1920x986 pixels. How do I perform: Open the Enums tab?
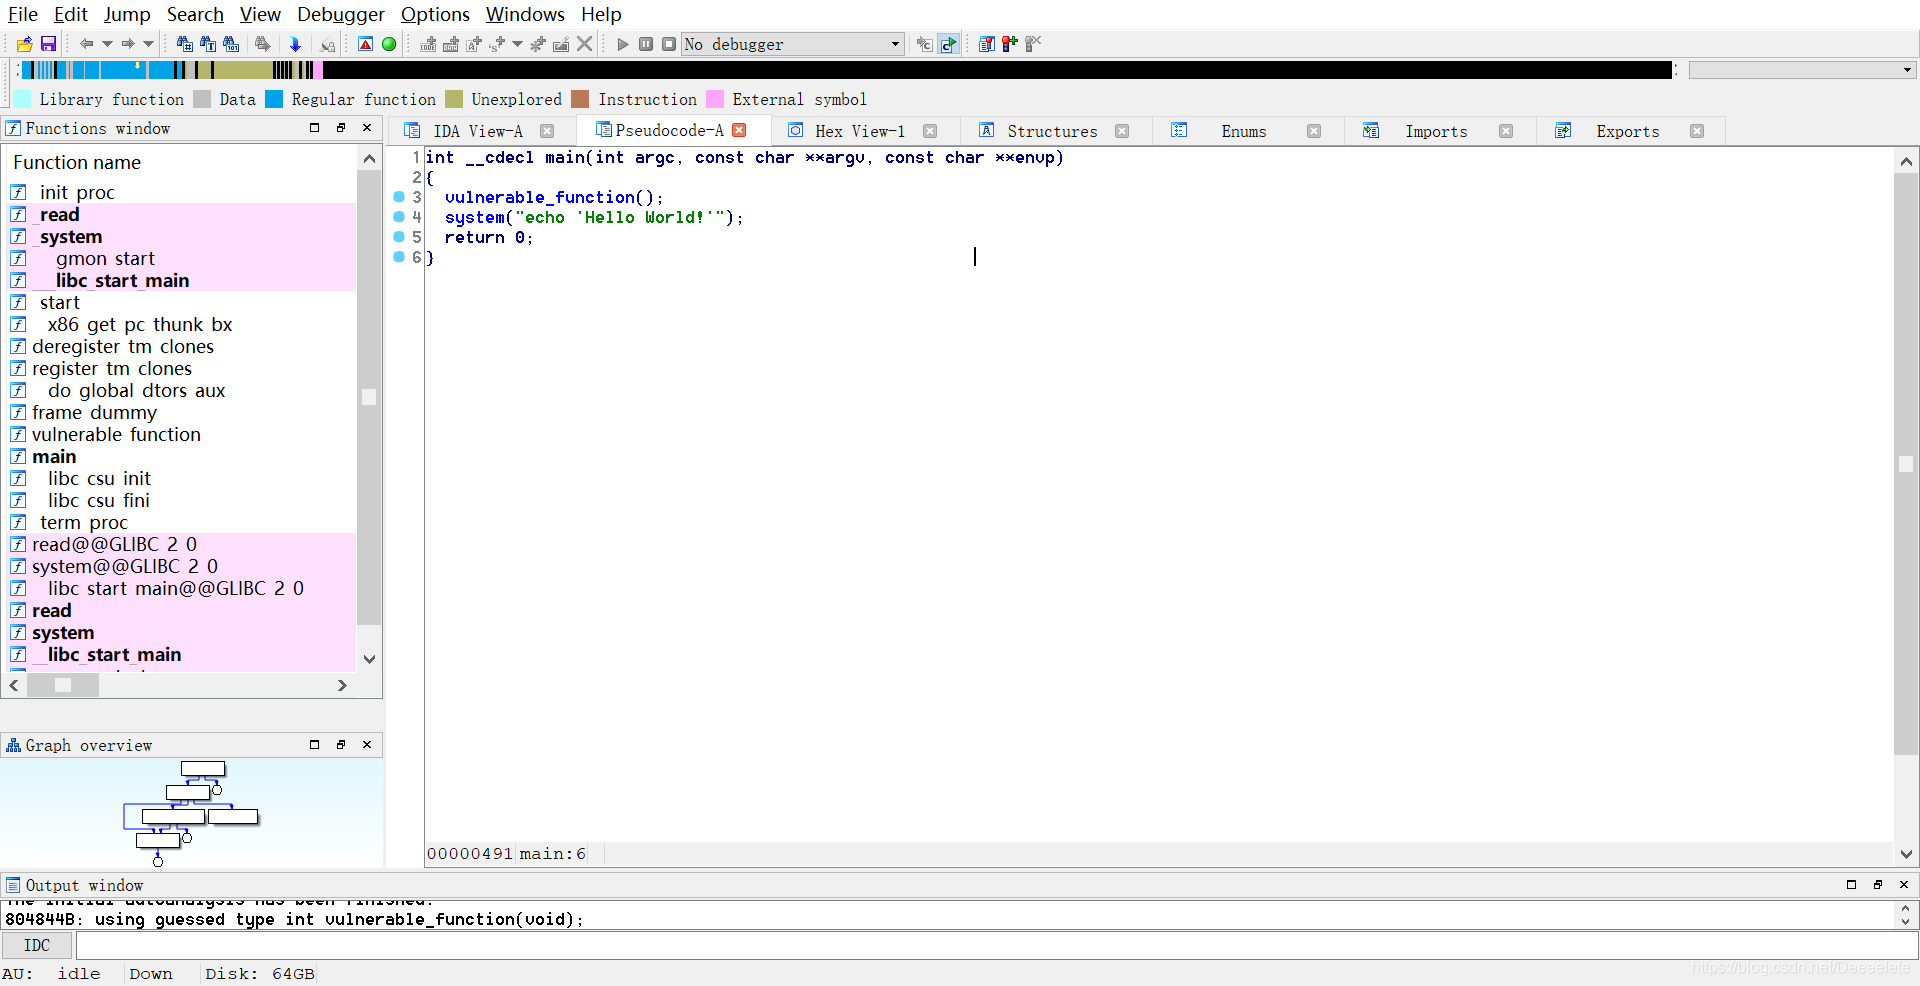tap(1243, 131)
